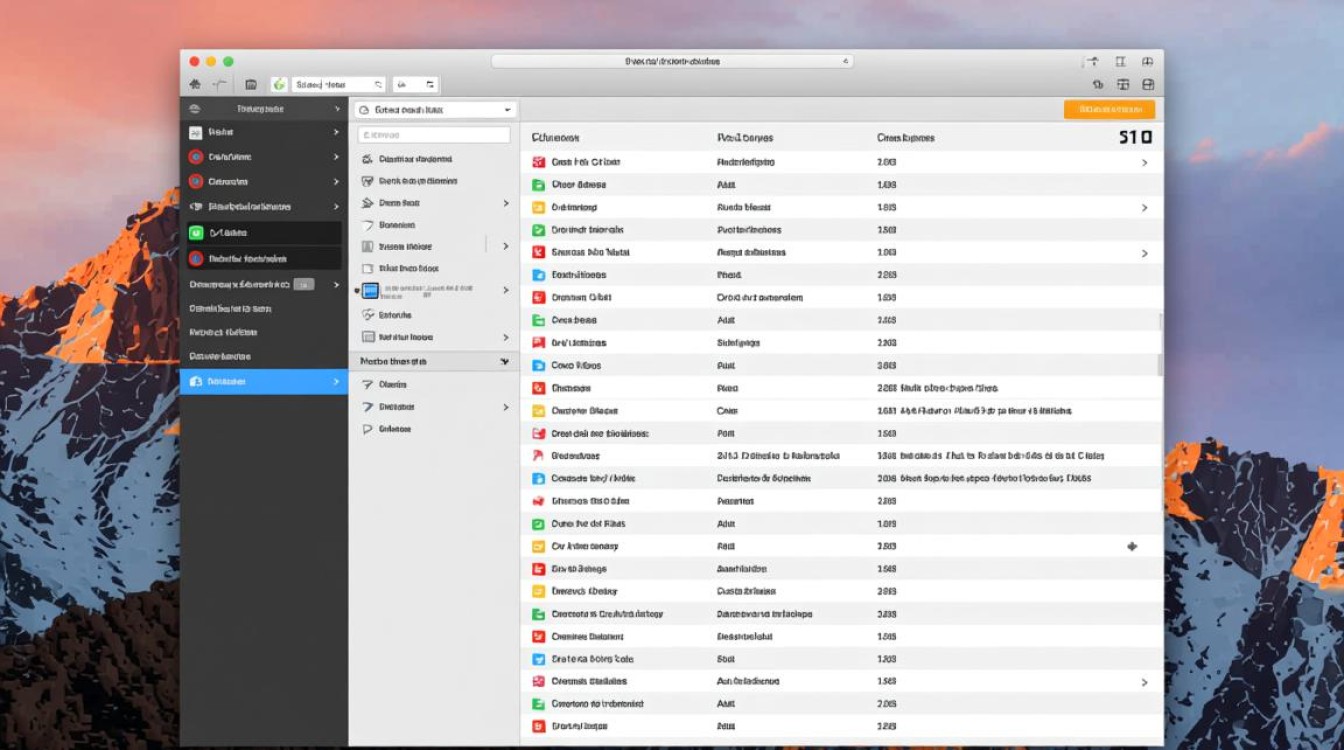Click the gray badge in the dark sidebar
Image resolution: width=1344 pixels, height=750 pixels.
pyautogui.click(x=303, y=284)
